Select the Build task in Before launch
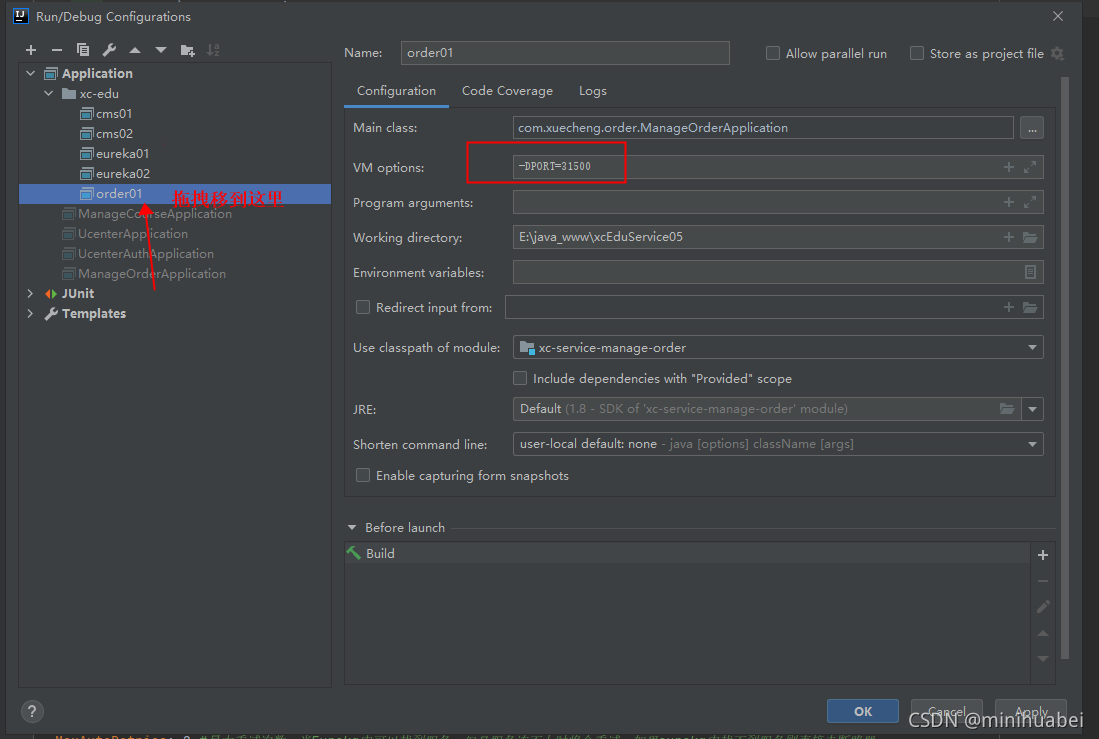This screenshot has width=1099, height=739. [687, 553]
